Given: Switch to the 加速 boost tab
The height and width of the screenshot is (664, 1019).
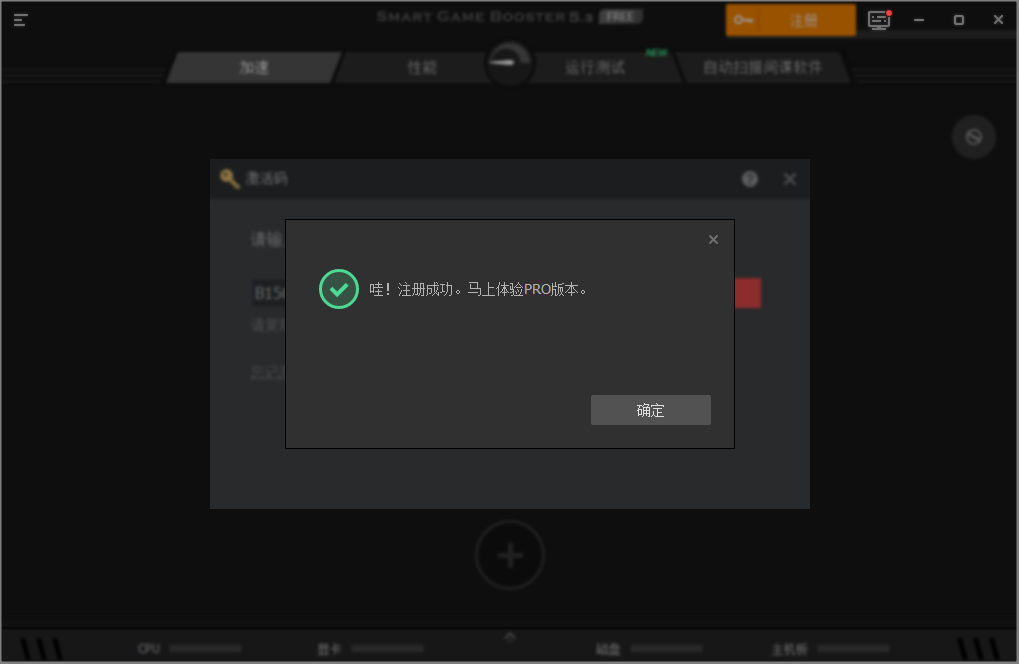Looking at the screenshot, I should (254, 68).
